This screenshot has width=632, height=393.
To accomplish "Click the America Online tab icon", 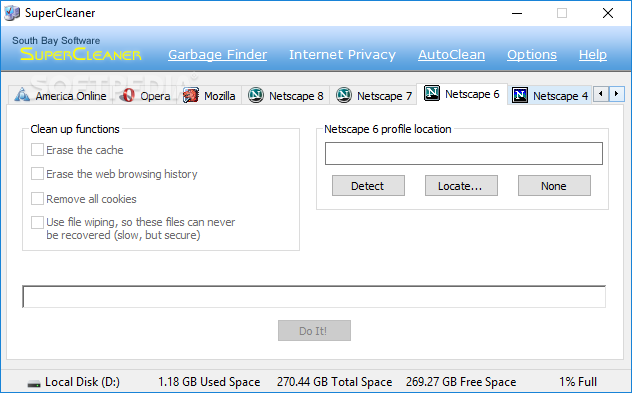I will pos(22,95).
